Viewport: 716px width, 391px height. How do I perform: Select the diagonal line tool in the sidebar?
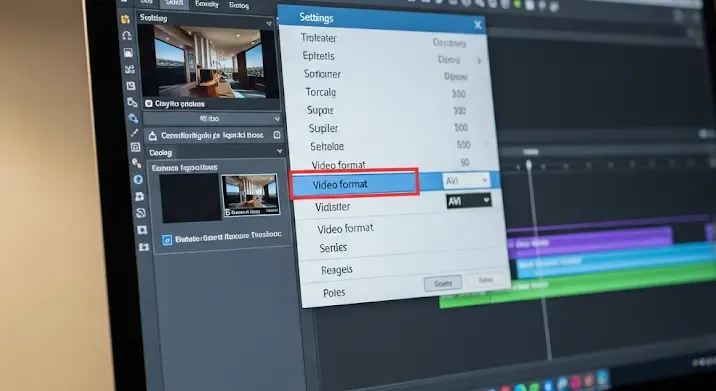tap(134, 133)
